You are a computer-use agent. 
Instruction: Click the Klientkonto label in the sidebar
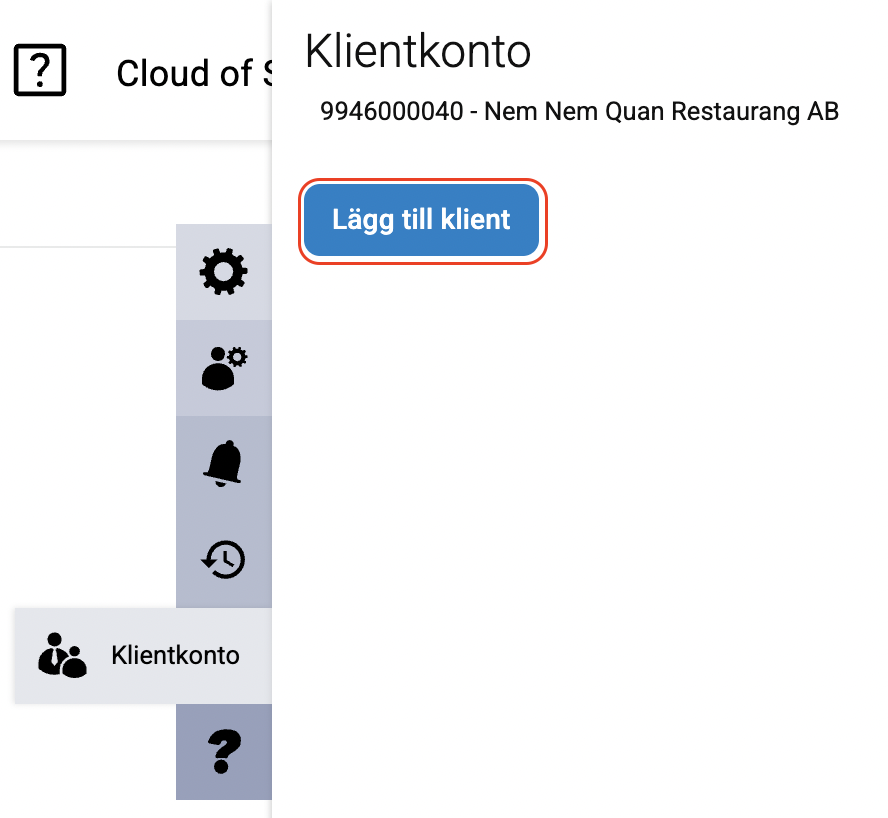coord(176,656)
